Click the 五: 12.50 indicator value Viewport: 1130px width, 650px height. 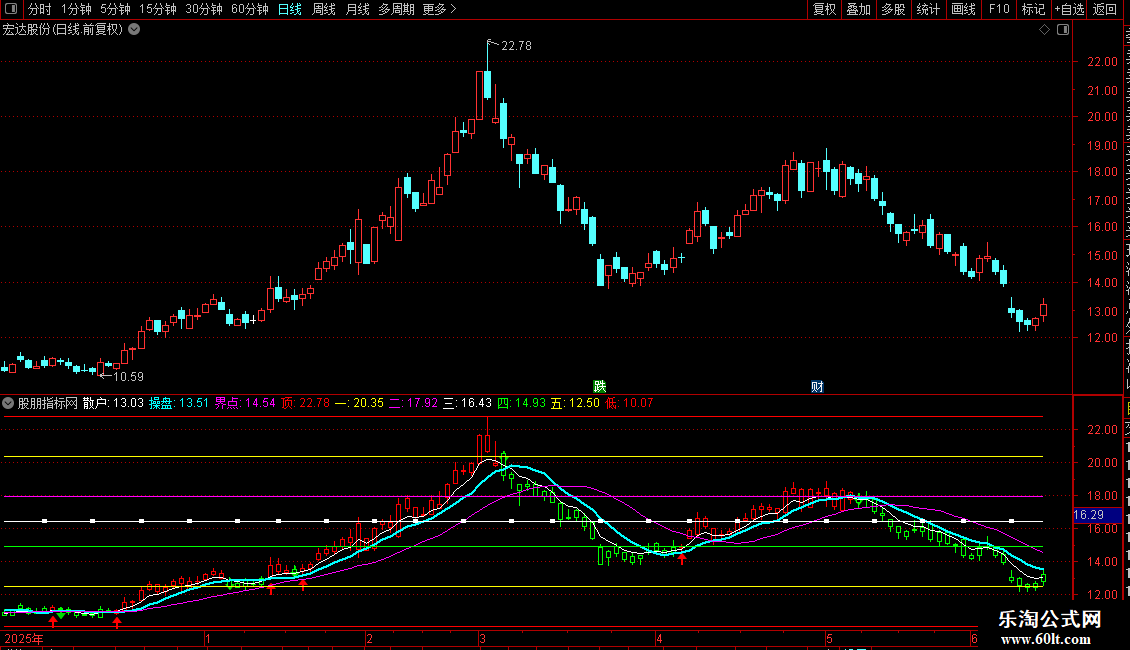pyautogui.click(x=575, y=404)
